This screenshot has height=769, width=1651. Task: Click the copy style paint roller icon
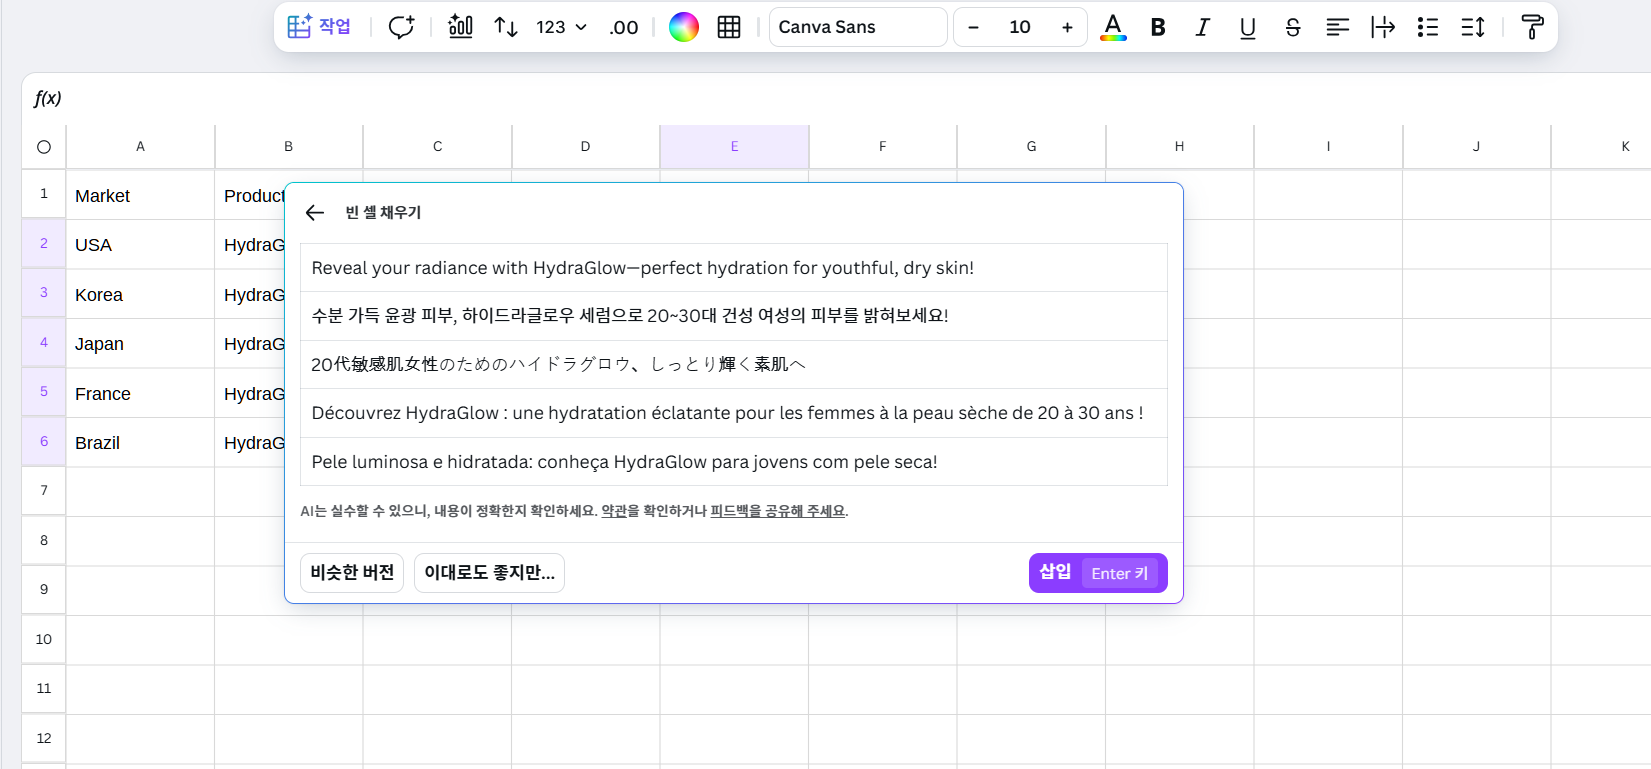tap(1531, 27)
